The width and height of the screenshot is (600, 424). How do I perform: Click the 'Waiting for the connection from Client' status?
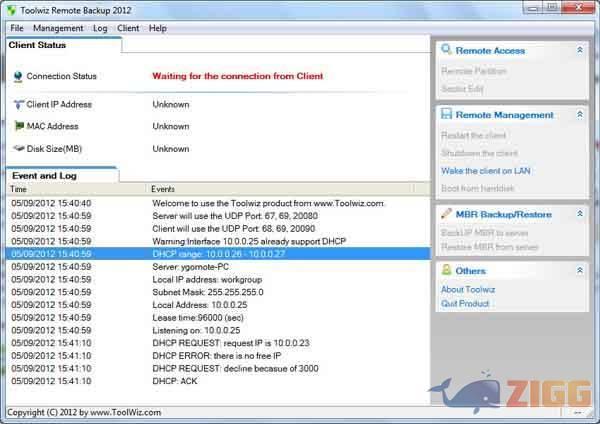(238, 76)
